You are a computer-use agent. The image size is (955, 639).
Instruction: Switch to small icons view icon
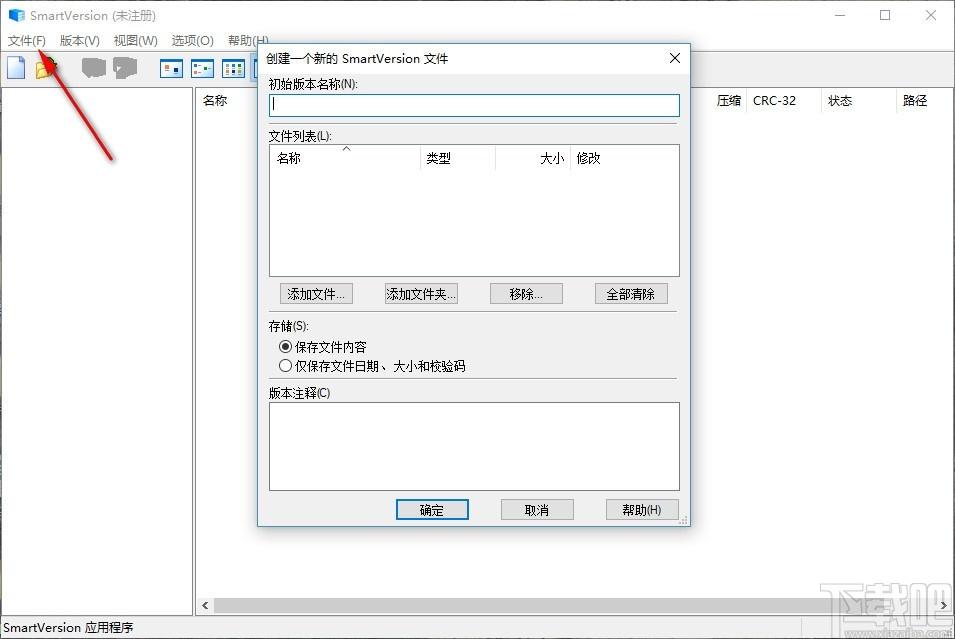(x=202, y=68)
